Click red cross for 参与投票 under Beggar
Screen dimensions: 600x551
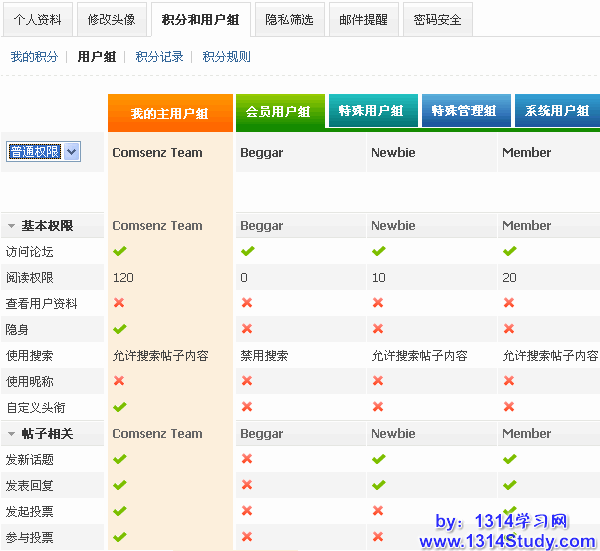[247, 537]
